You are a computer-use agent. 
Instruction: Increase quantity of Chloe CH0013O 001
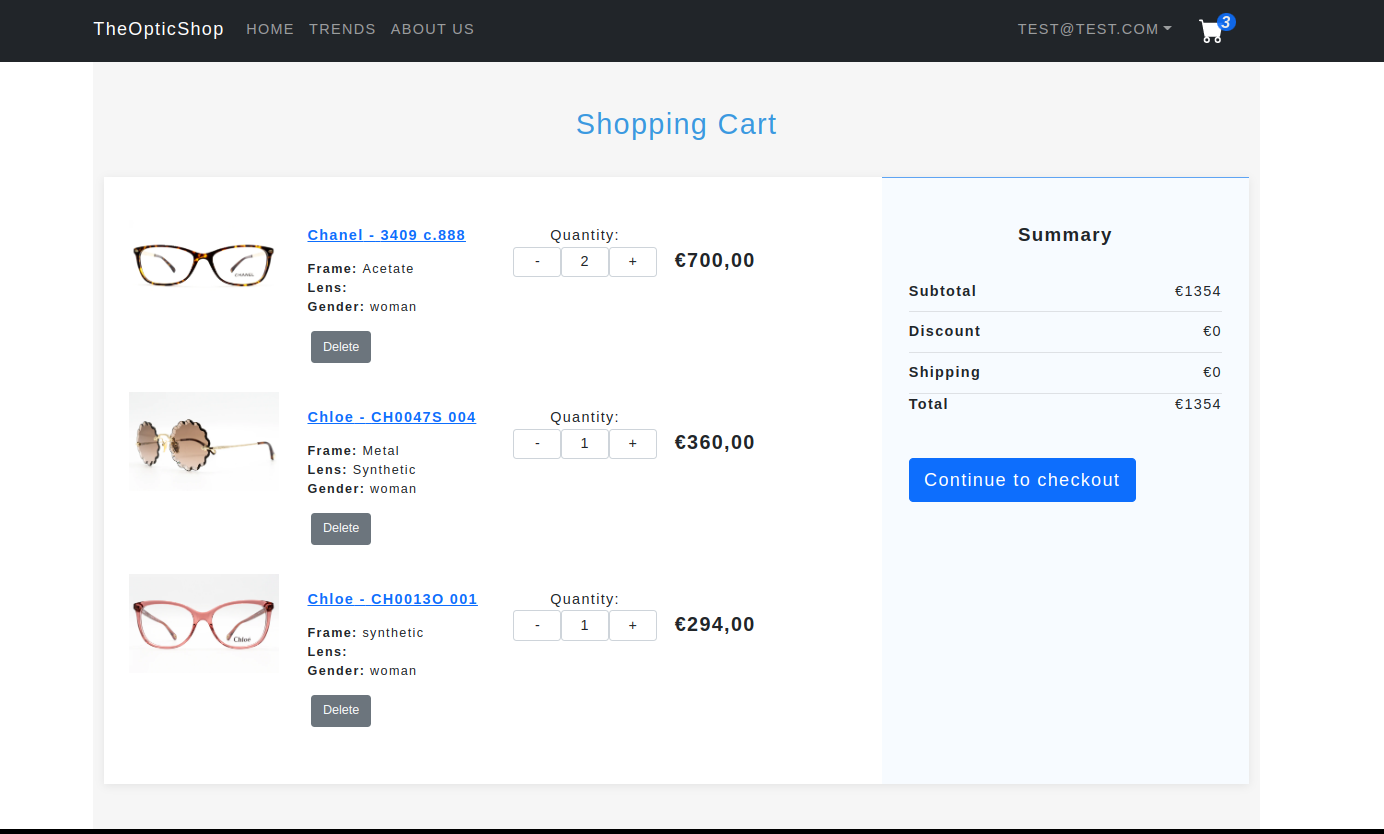[x=633, y=625]
